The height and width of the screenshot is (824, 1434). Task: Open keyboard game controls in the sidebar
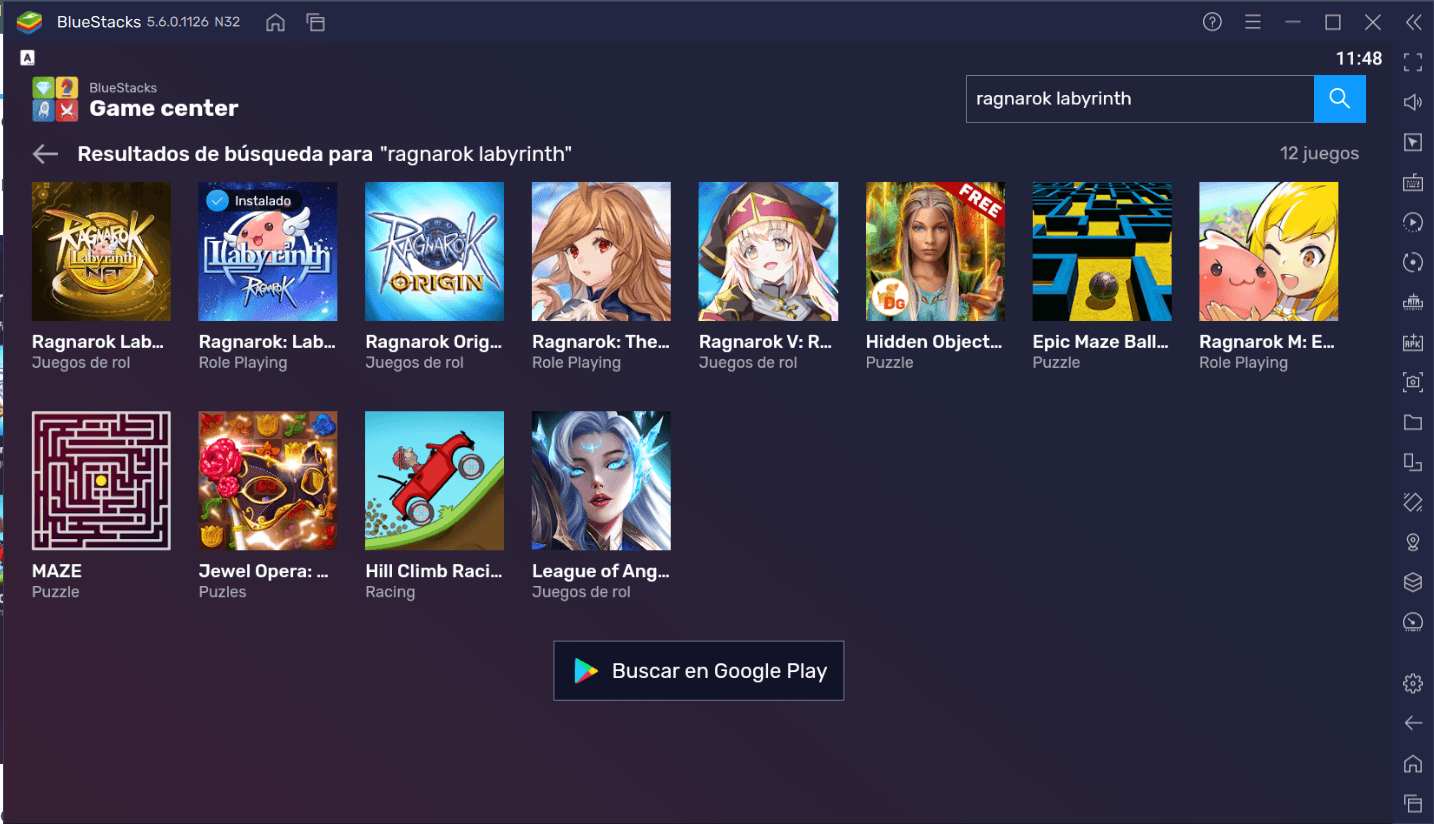point(1413,182)
